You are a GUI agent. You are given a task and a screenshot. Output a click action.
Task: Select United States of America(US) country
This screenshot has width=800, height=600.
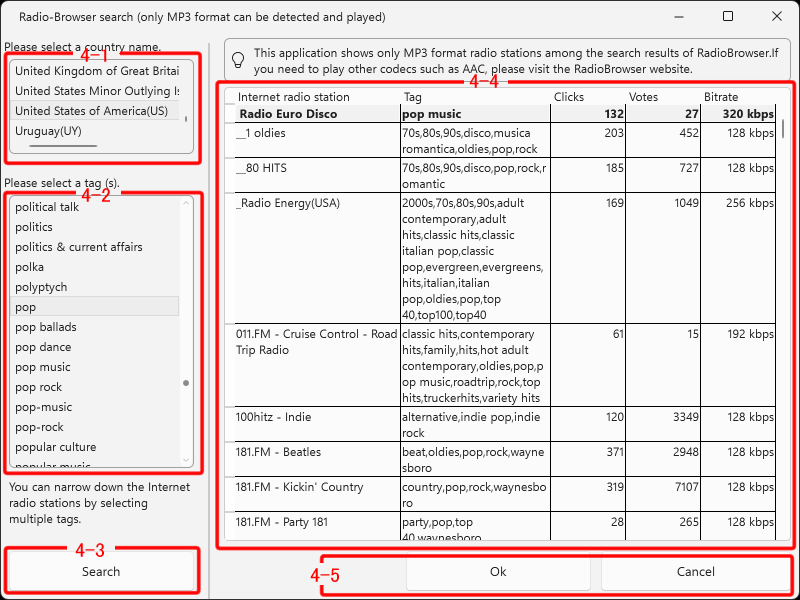point(92,111)
